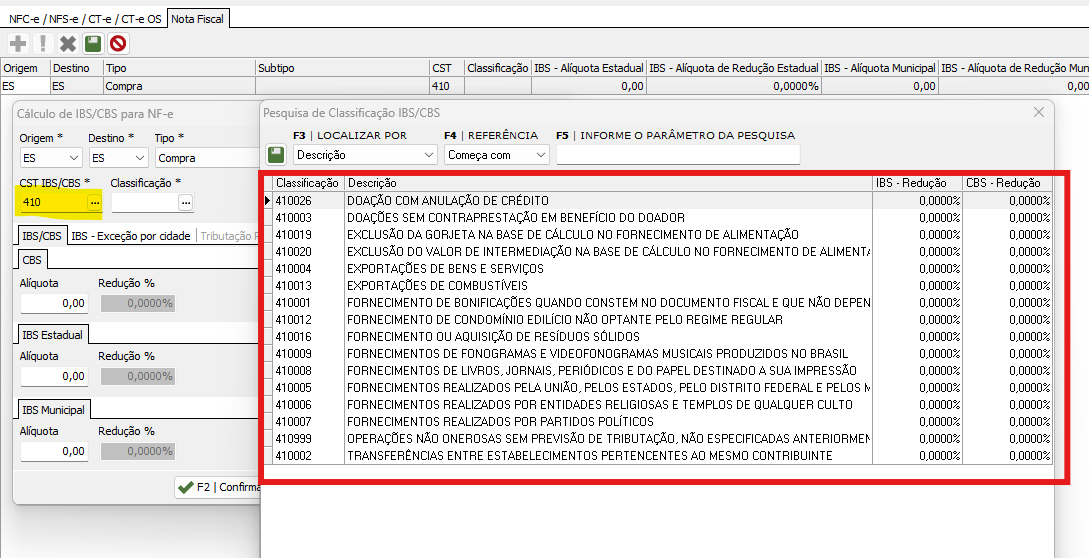Click the CBS Alíquota input field
The height and width of the screenshot is (558, 1089).
(54, 303)
